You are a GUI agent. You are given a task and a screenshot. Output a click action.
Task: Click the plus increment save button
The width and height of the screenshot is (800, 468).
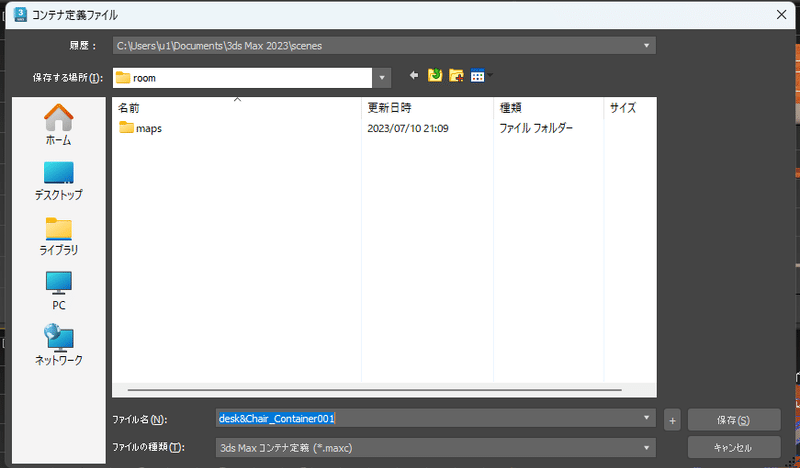[672, 420]
